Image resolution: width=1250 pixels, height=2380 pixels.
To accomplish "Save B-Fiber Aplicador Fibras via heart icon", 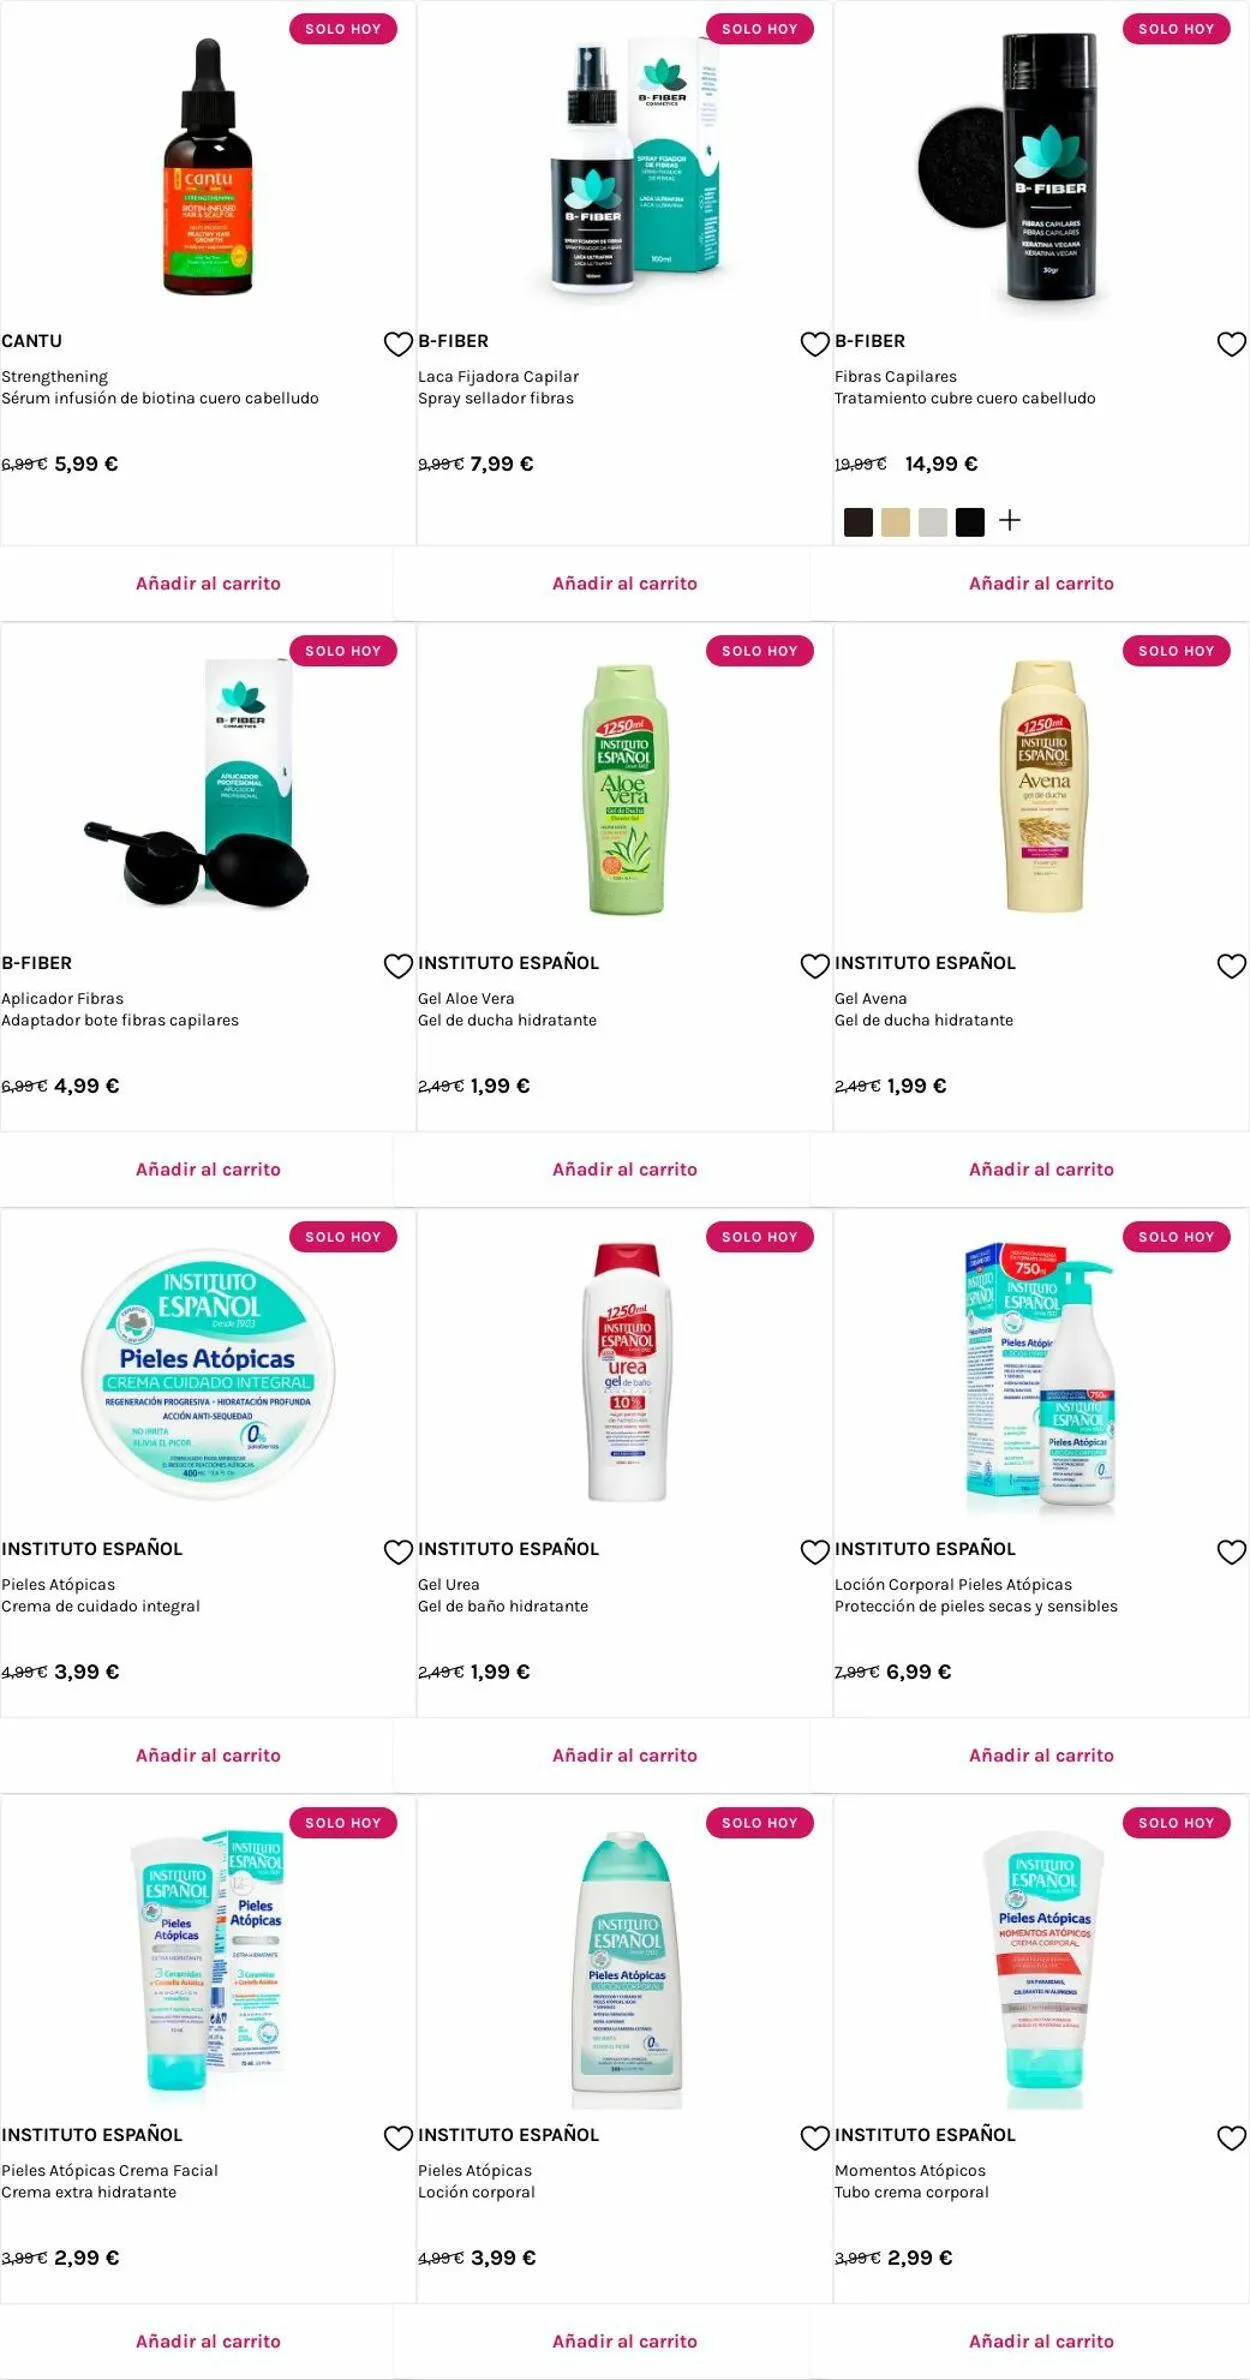I will click(398, 966).
